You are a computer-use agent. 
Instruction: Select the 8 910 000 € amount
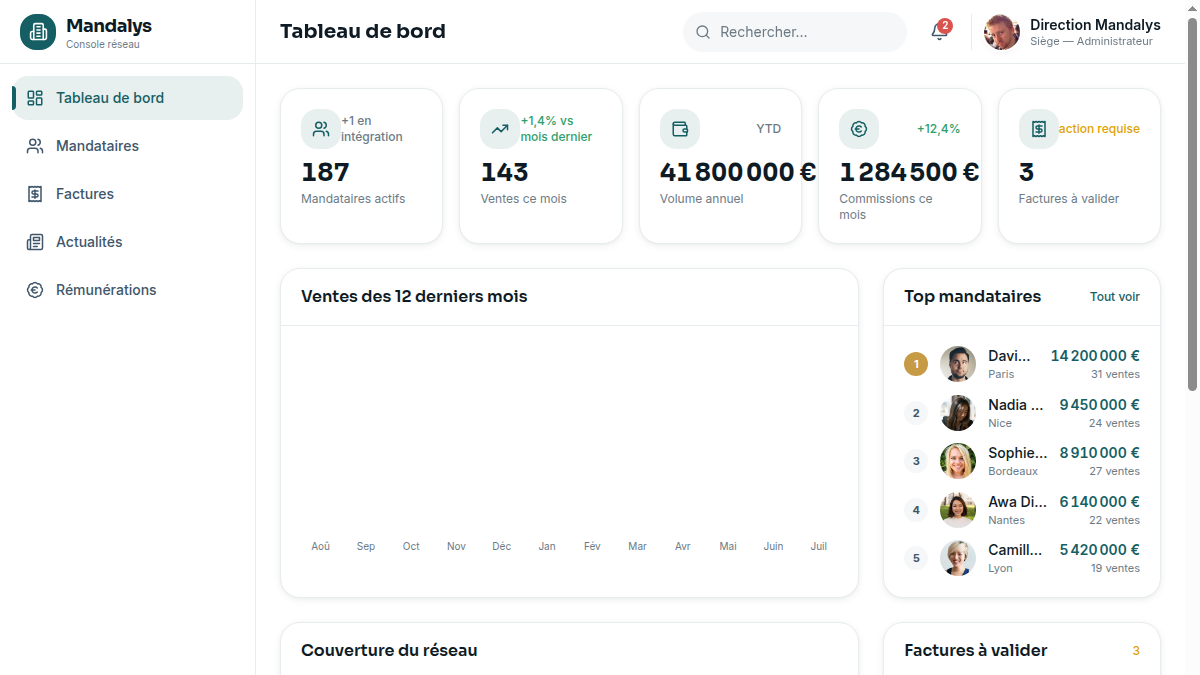1100,453
